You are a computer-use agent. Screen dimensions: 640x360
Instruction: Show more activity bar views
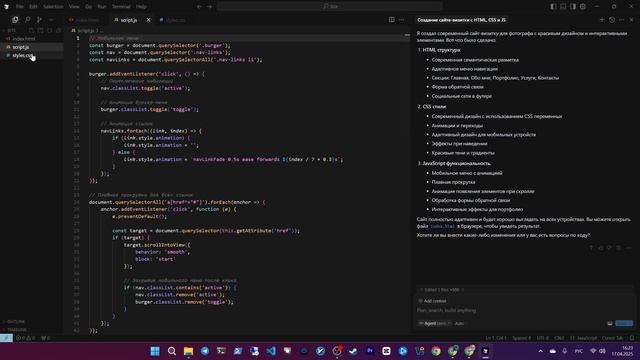[x=51, y=20]
